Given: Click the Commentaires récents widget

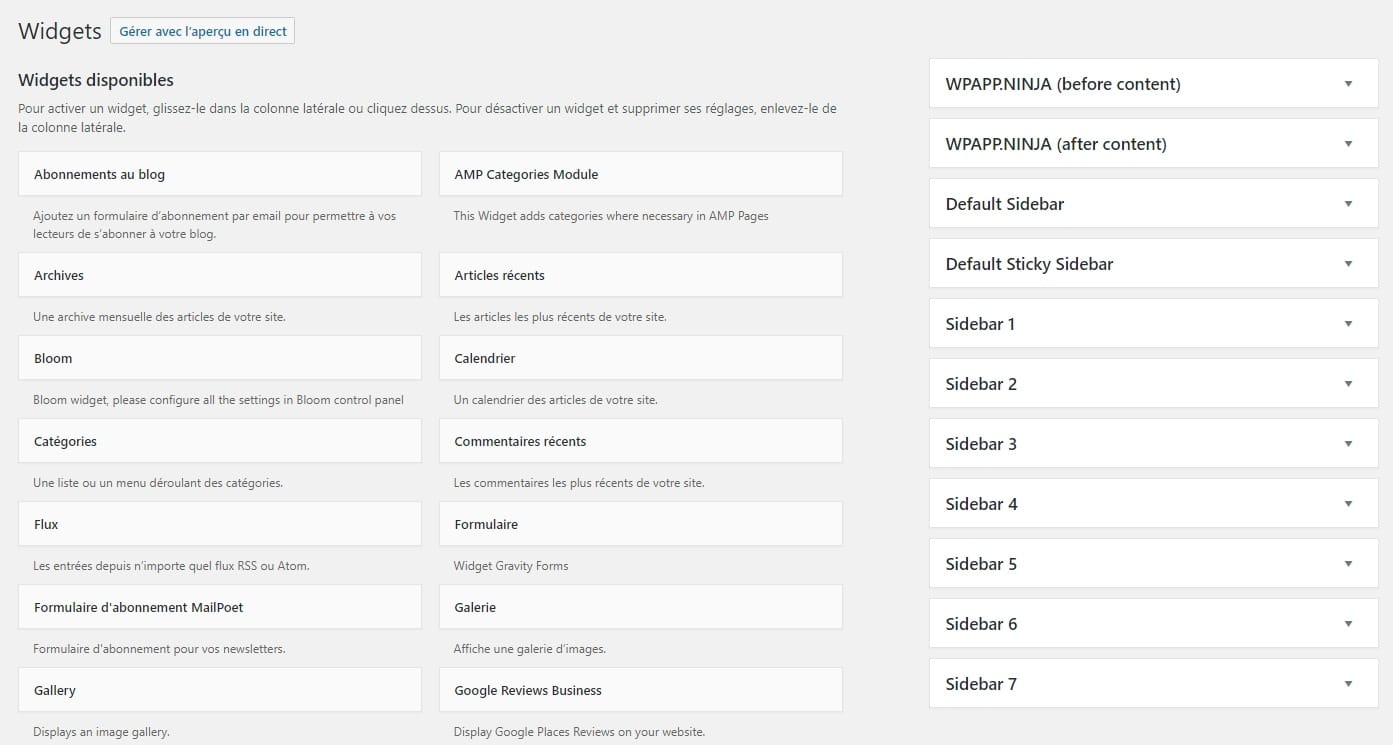Looking at the screenshot, I should (640, 440).
